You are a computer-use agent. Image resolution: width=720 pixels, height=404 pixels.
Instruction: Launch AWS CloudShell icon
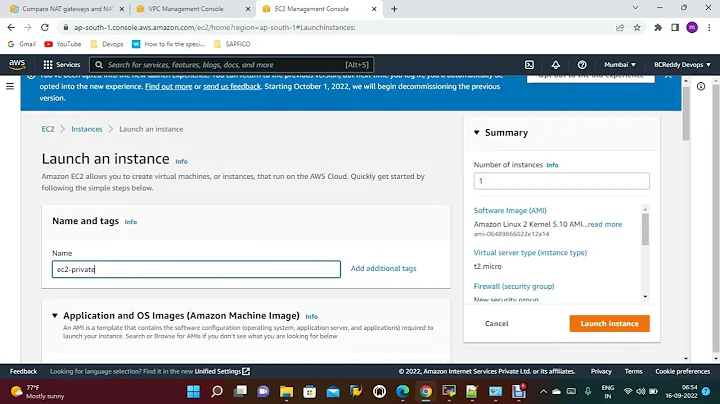[x=529, y=65]
